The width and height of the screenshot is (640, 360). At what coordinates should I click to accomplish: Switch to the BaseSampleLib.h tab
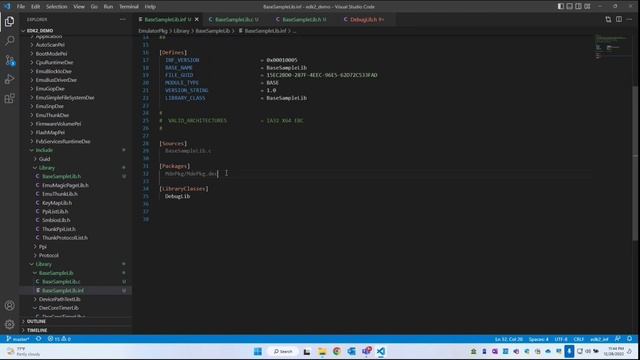click(302, 19)
